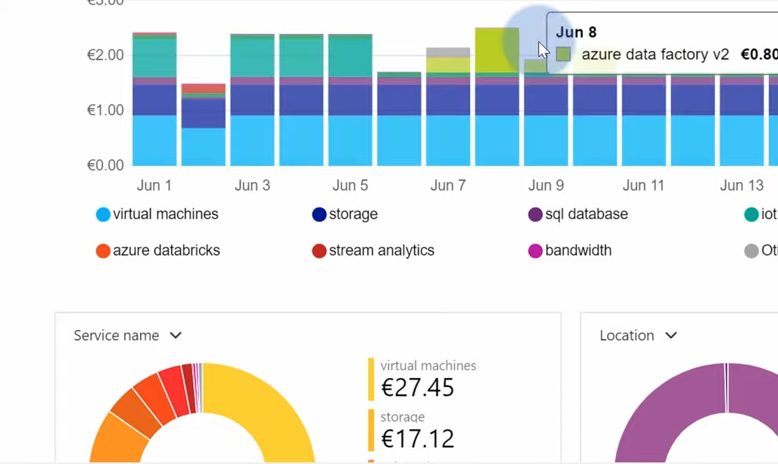Click the €1.00 axis label
Screen dimensions: 778x464
(105, 110)
